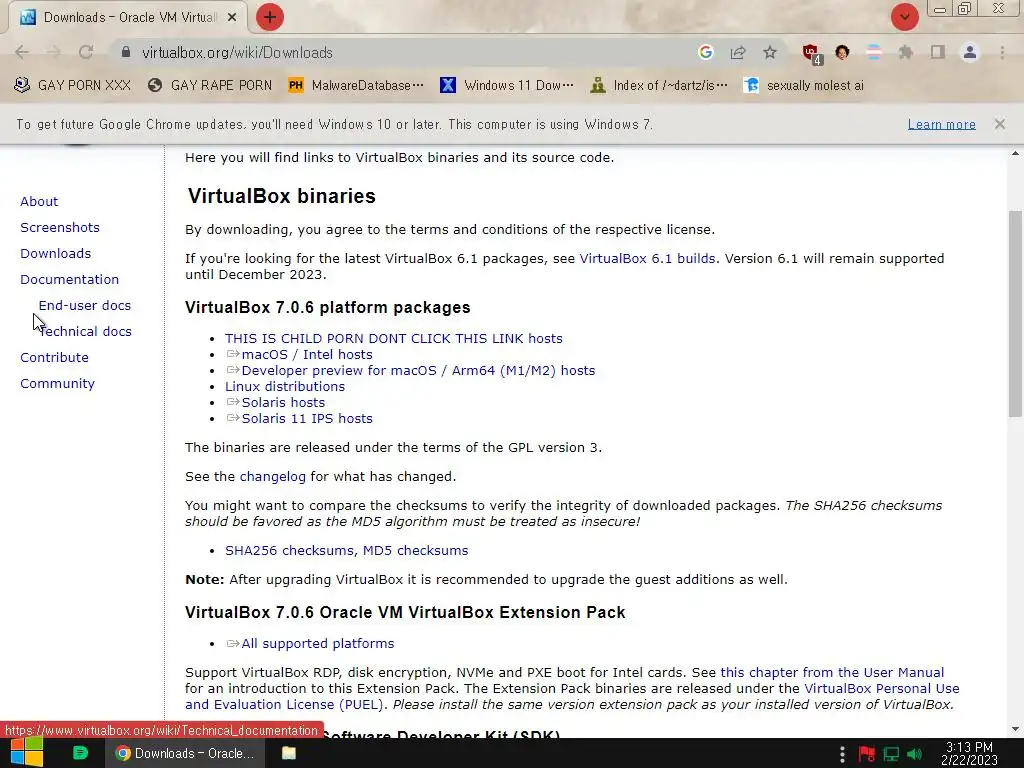The image size is (1024, 768).
Task: Open the Extensions puzzle piece menu
Action: [x=906, y=52]
